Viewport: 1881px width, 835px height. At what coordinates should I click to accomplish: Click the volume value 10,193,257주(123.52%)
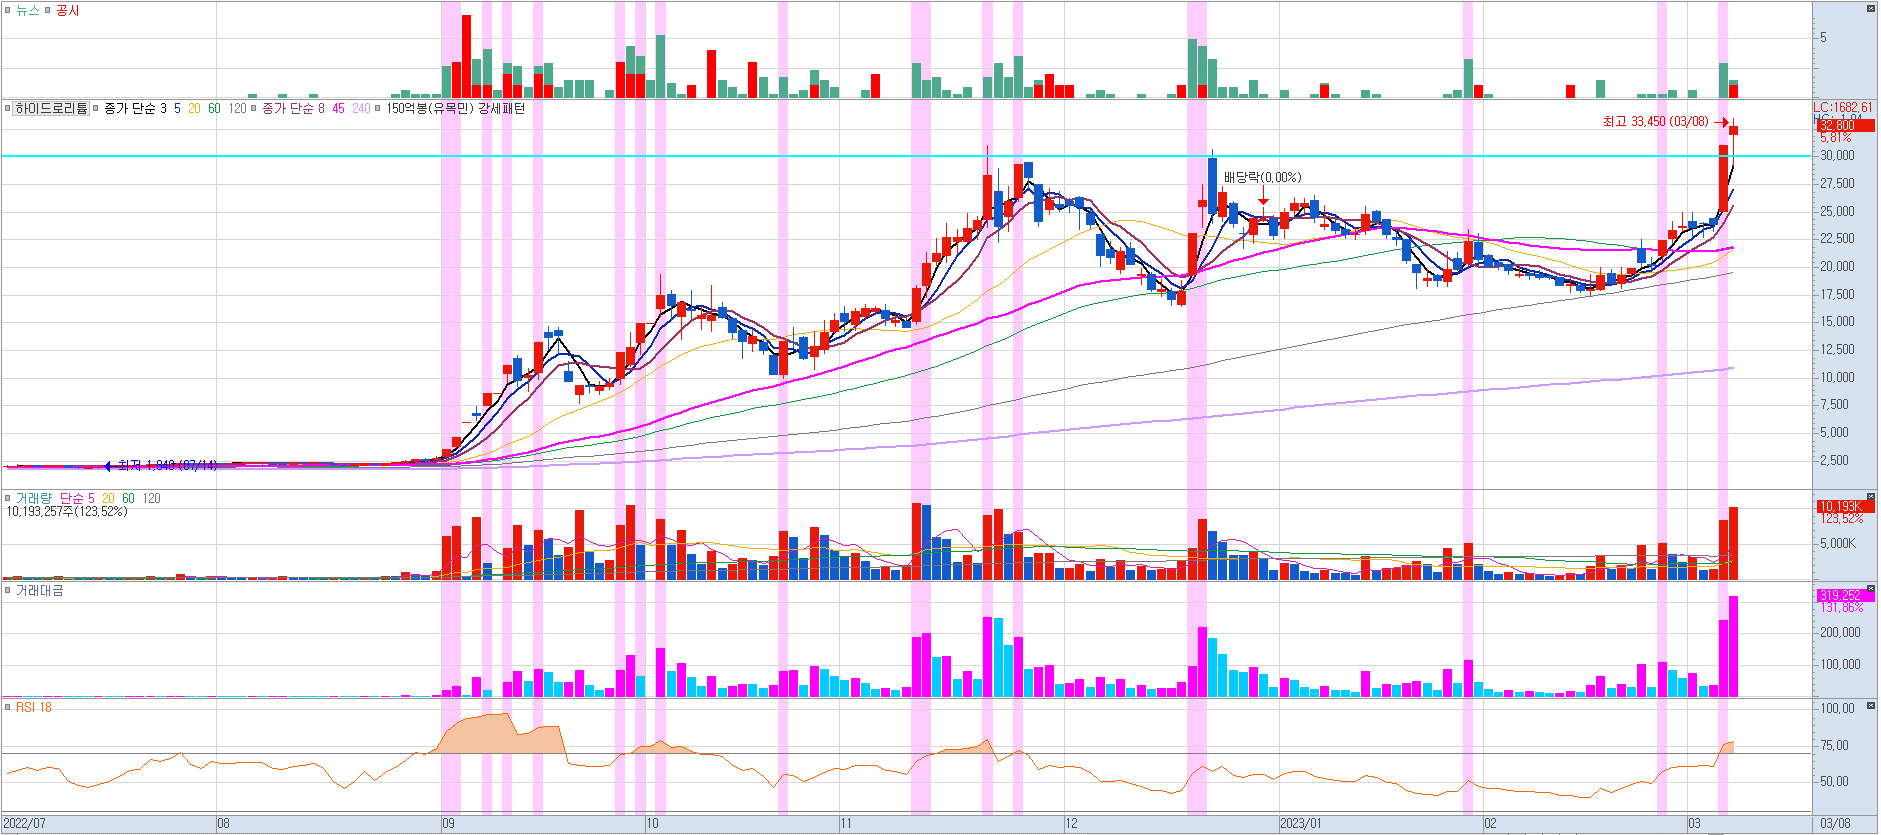coord(67,512)
